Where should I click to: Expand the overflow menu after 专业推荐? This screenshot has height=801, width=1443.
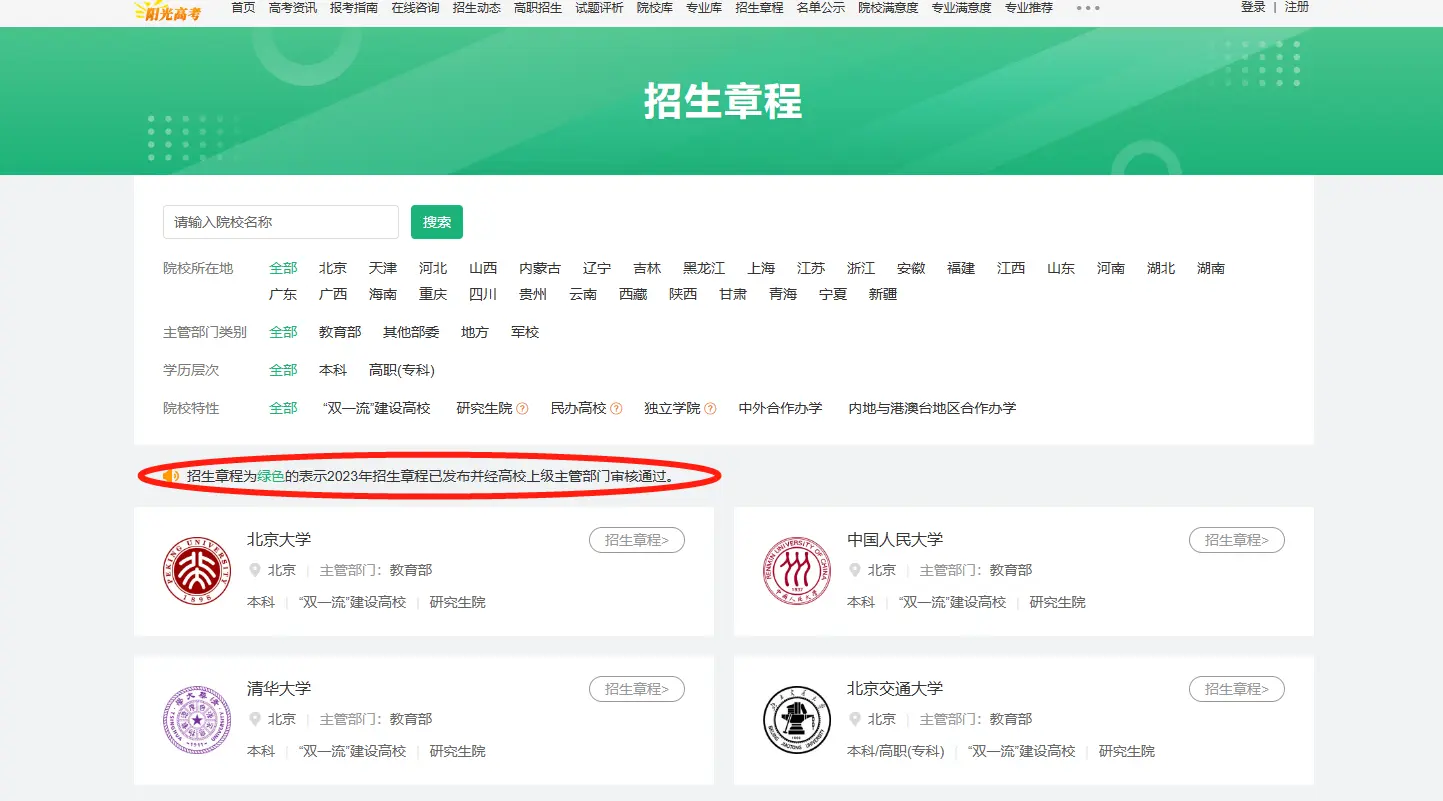pyautogui.click(x=1087, y=8)
